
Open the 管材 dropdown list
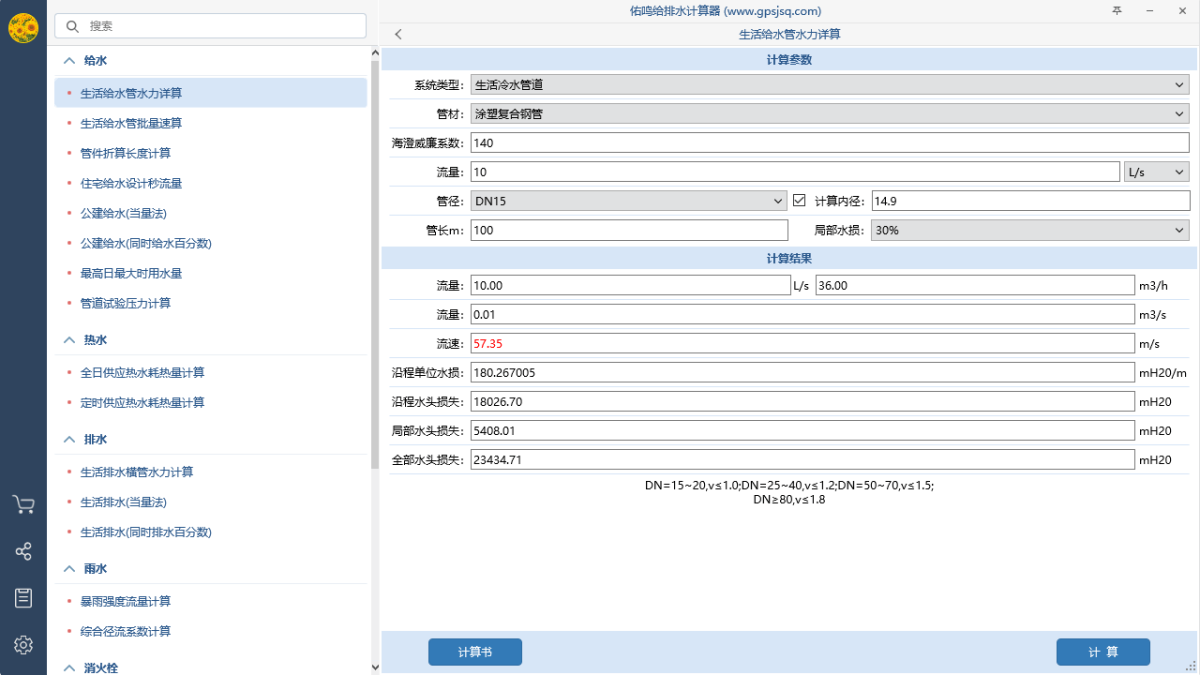[x=829, y=114]
